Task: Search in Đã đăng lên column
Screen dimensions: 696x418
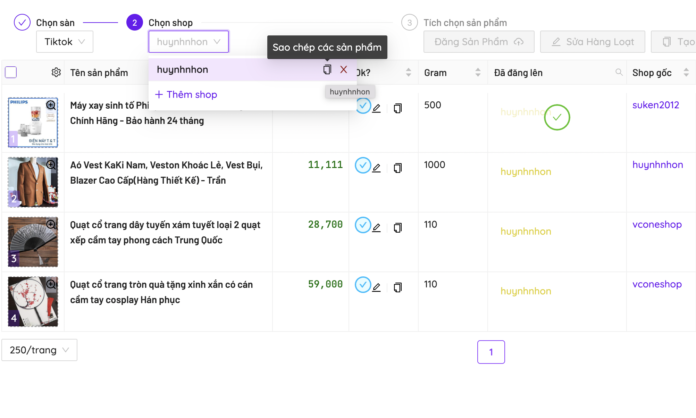Action: [x=620, y=73]
